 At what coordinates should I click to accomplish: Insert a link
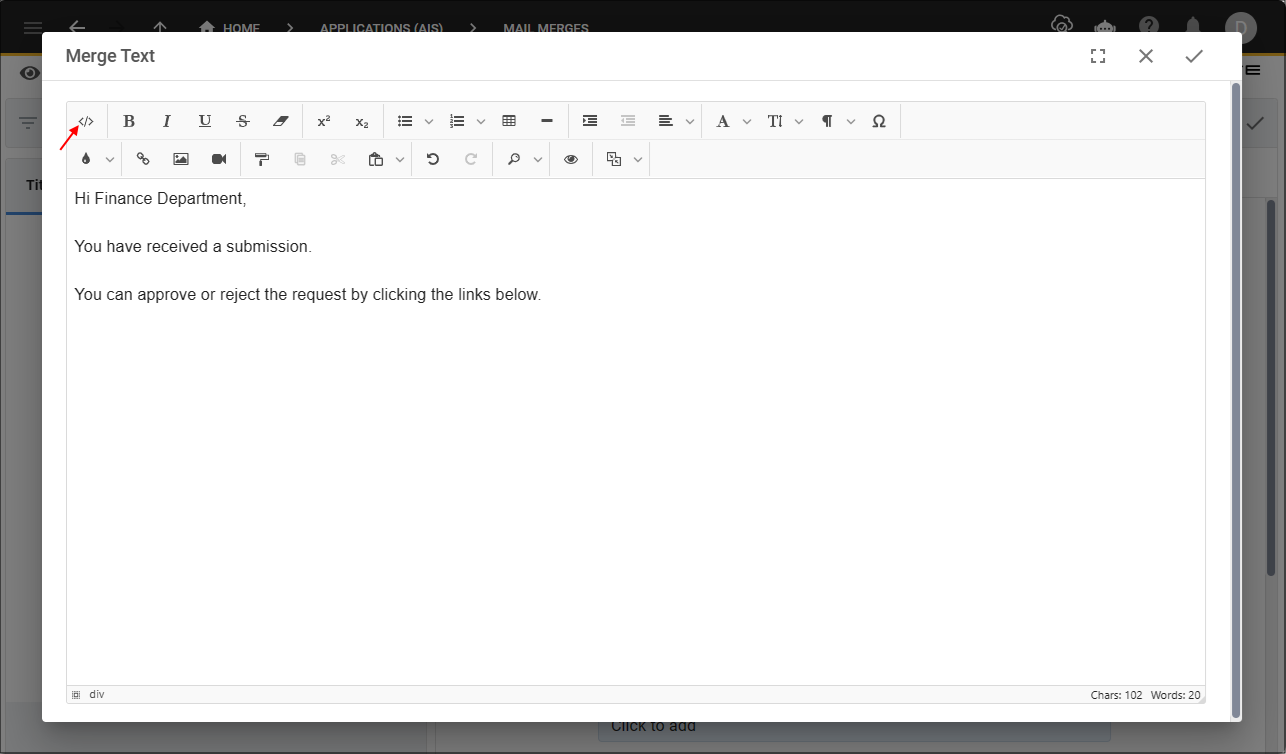[143, 159]
